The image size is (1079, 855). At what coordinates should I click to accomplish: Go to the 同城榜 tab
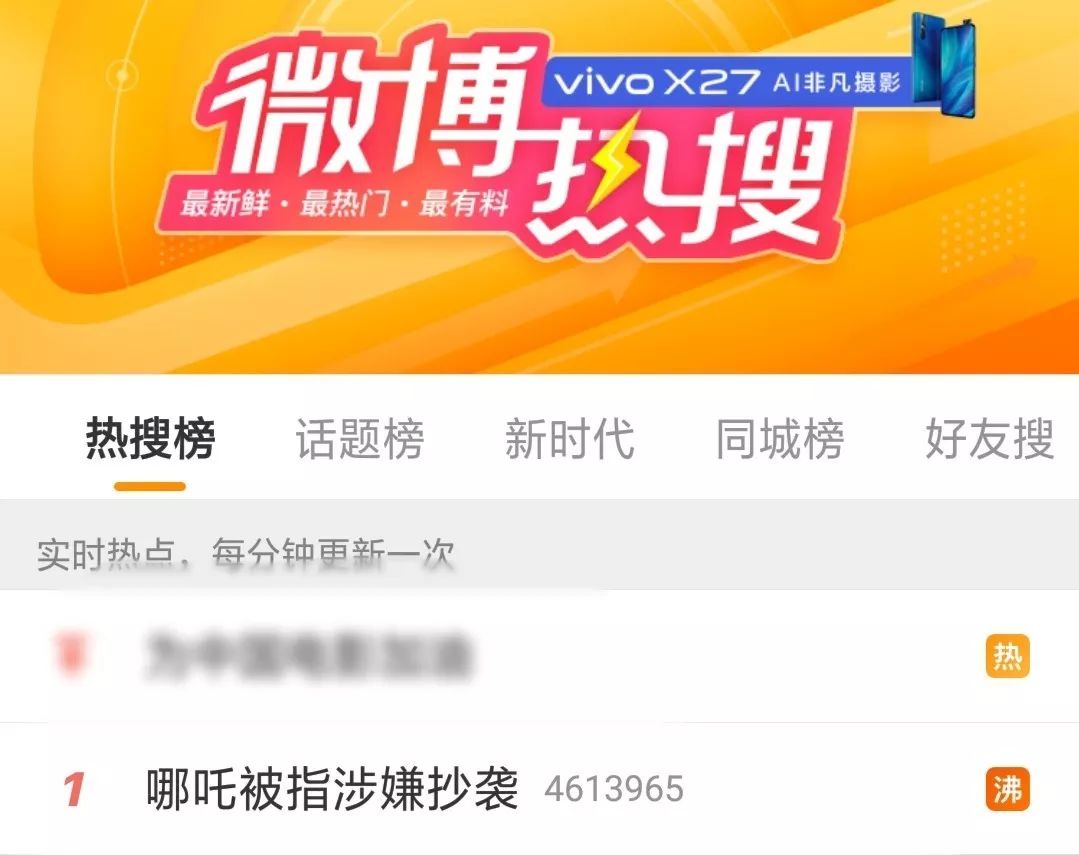coord(780,439)
